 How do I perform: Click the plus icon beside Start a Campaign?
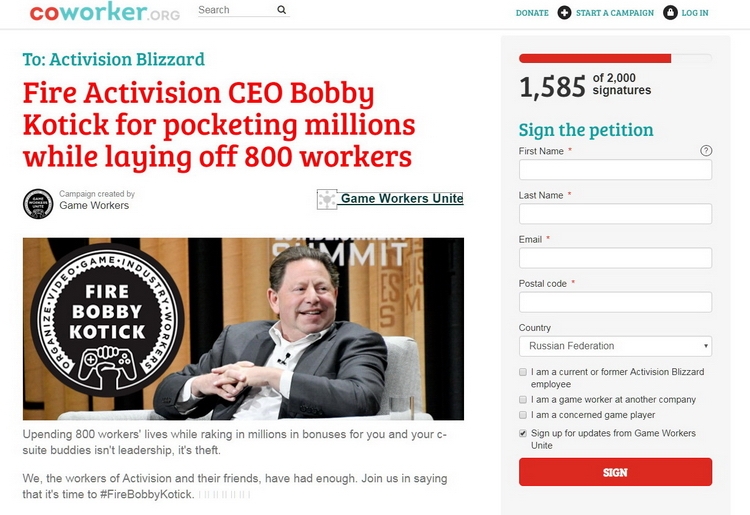pyautogui.click(x=564, y=12)
